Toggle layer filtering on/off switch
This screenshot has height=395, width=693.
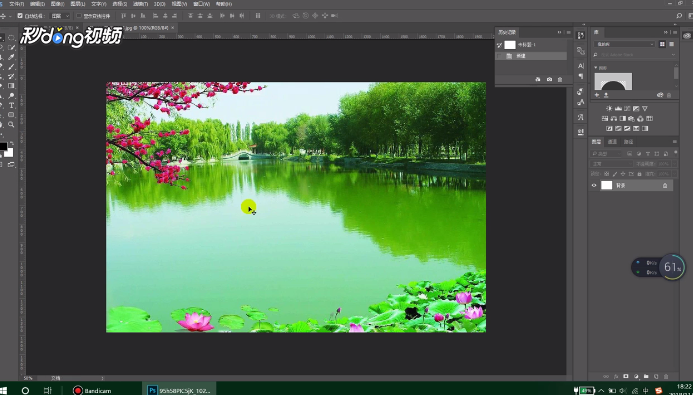point(676,152)
